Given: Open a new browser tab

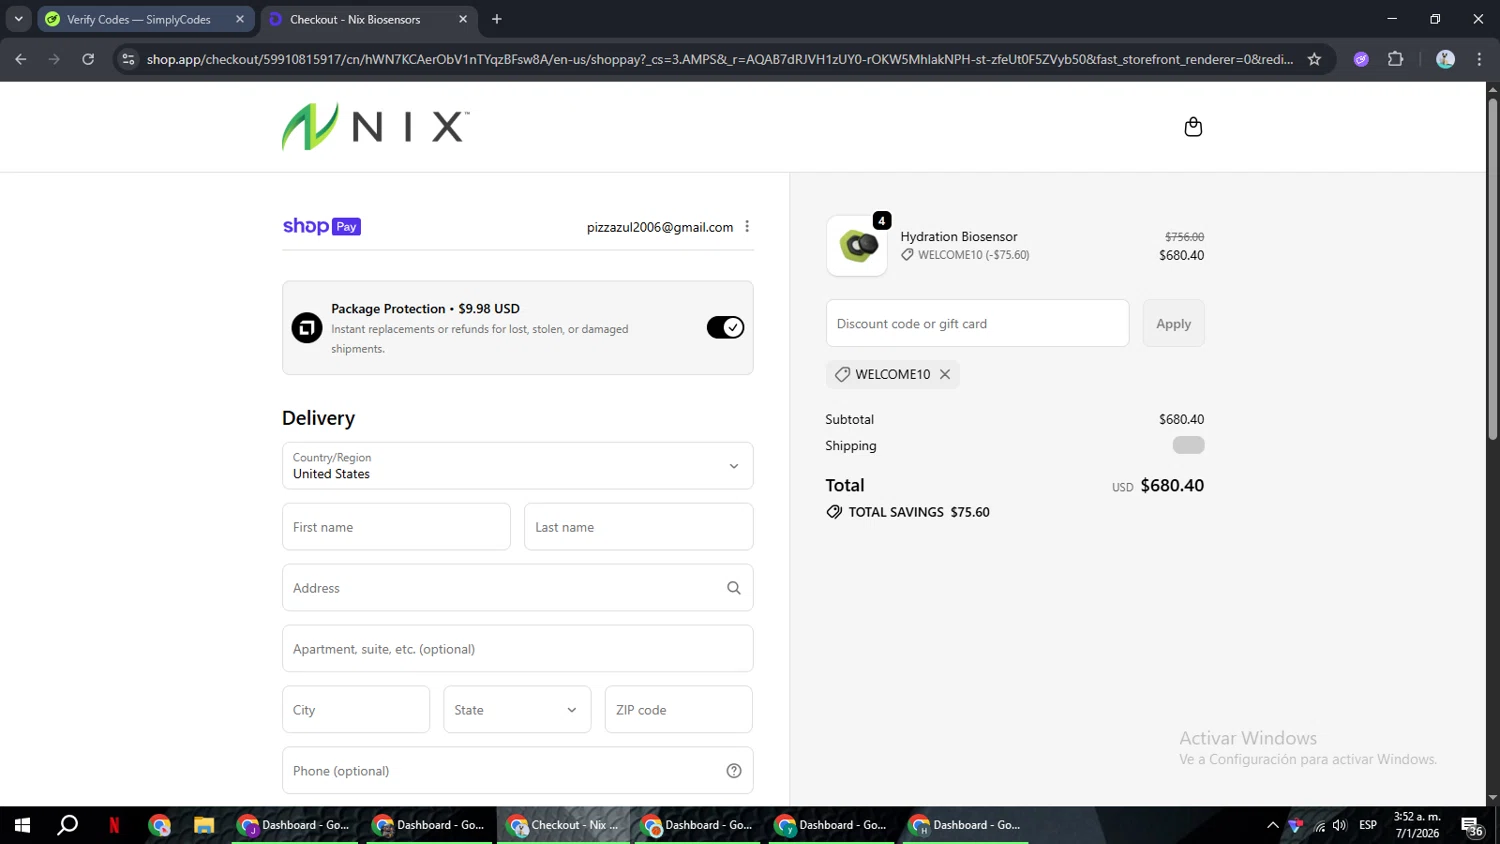Looking at the screenshot, I should coord(497,19).
